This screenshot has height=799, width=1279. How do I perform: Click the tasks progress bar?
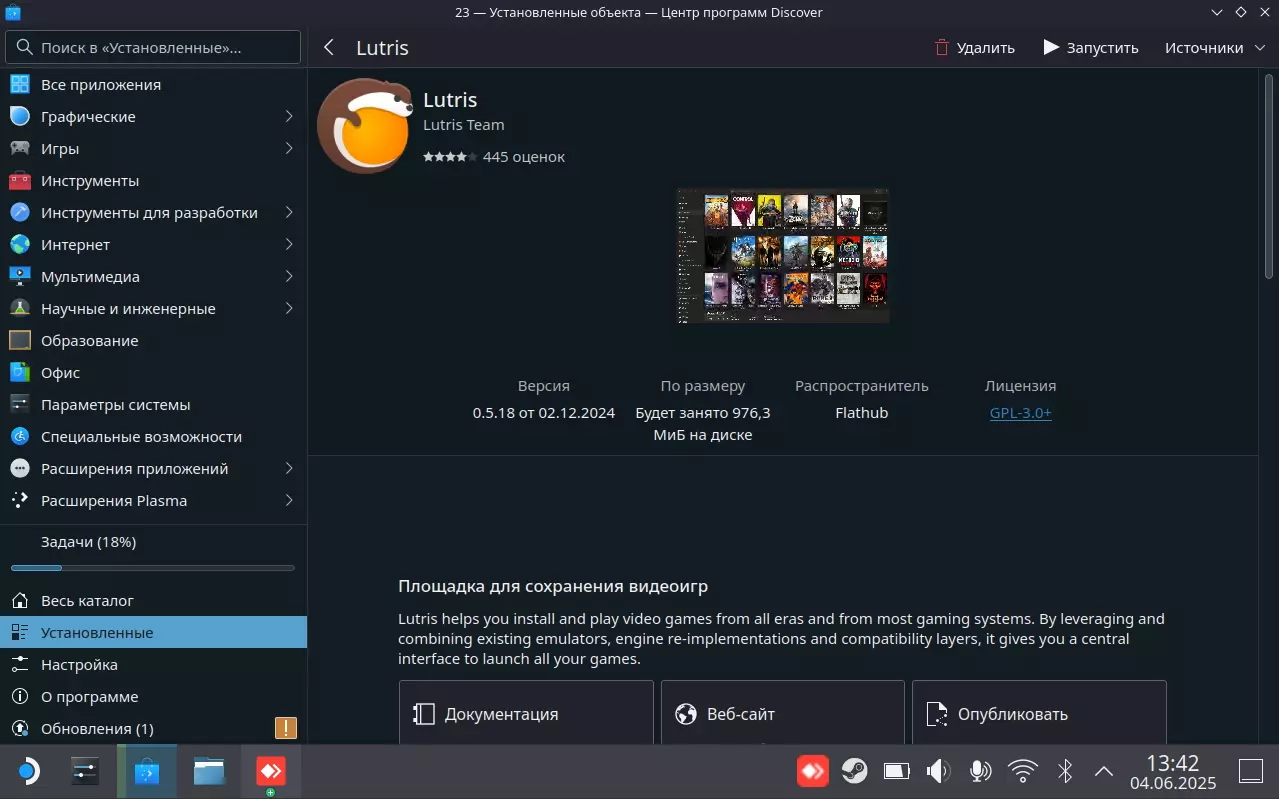coord(153,568)
